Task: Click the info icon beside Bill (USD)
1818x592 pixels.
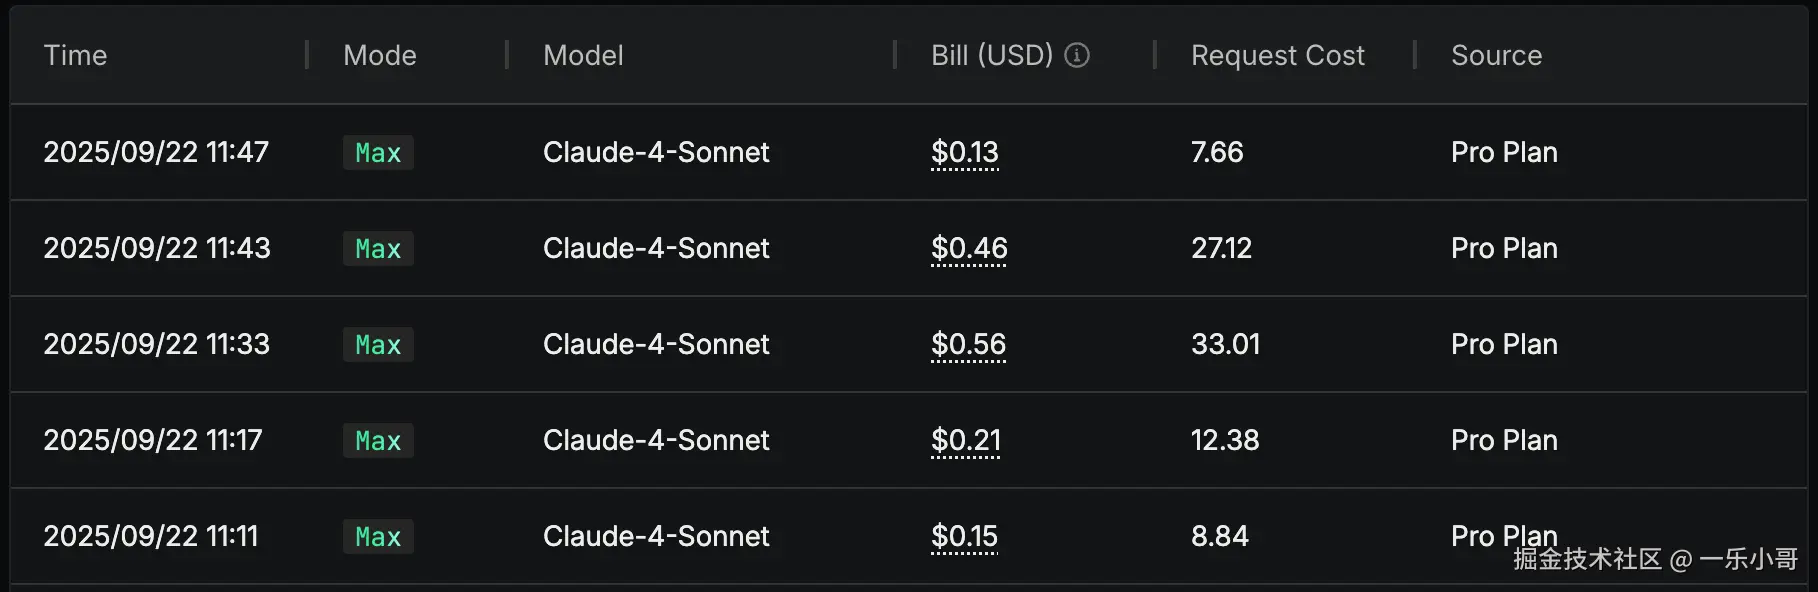Action: point(1077,55)
